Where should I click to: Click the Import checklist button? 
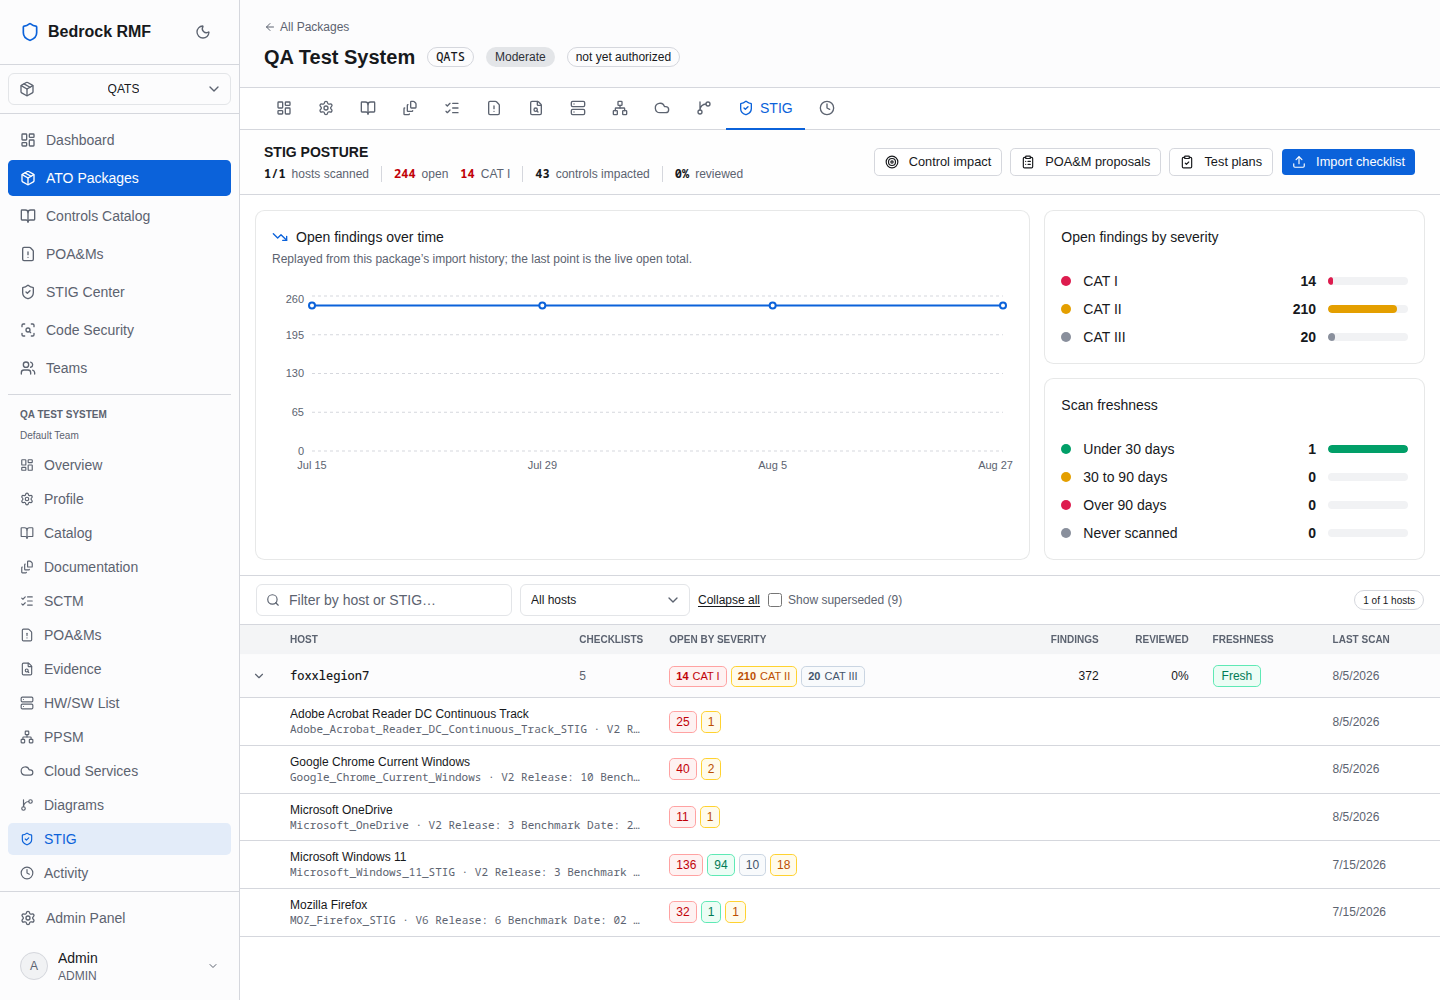(1348, 162)
